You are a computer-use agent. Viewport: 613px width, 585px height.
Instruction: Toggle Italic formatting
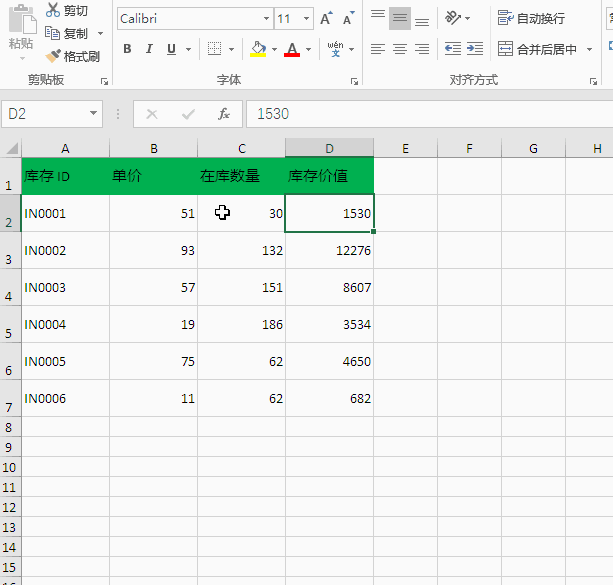tap(149, 49)
